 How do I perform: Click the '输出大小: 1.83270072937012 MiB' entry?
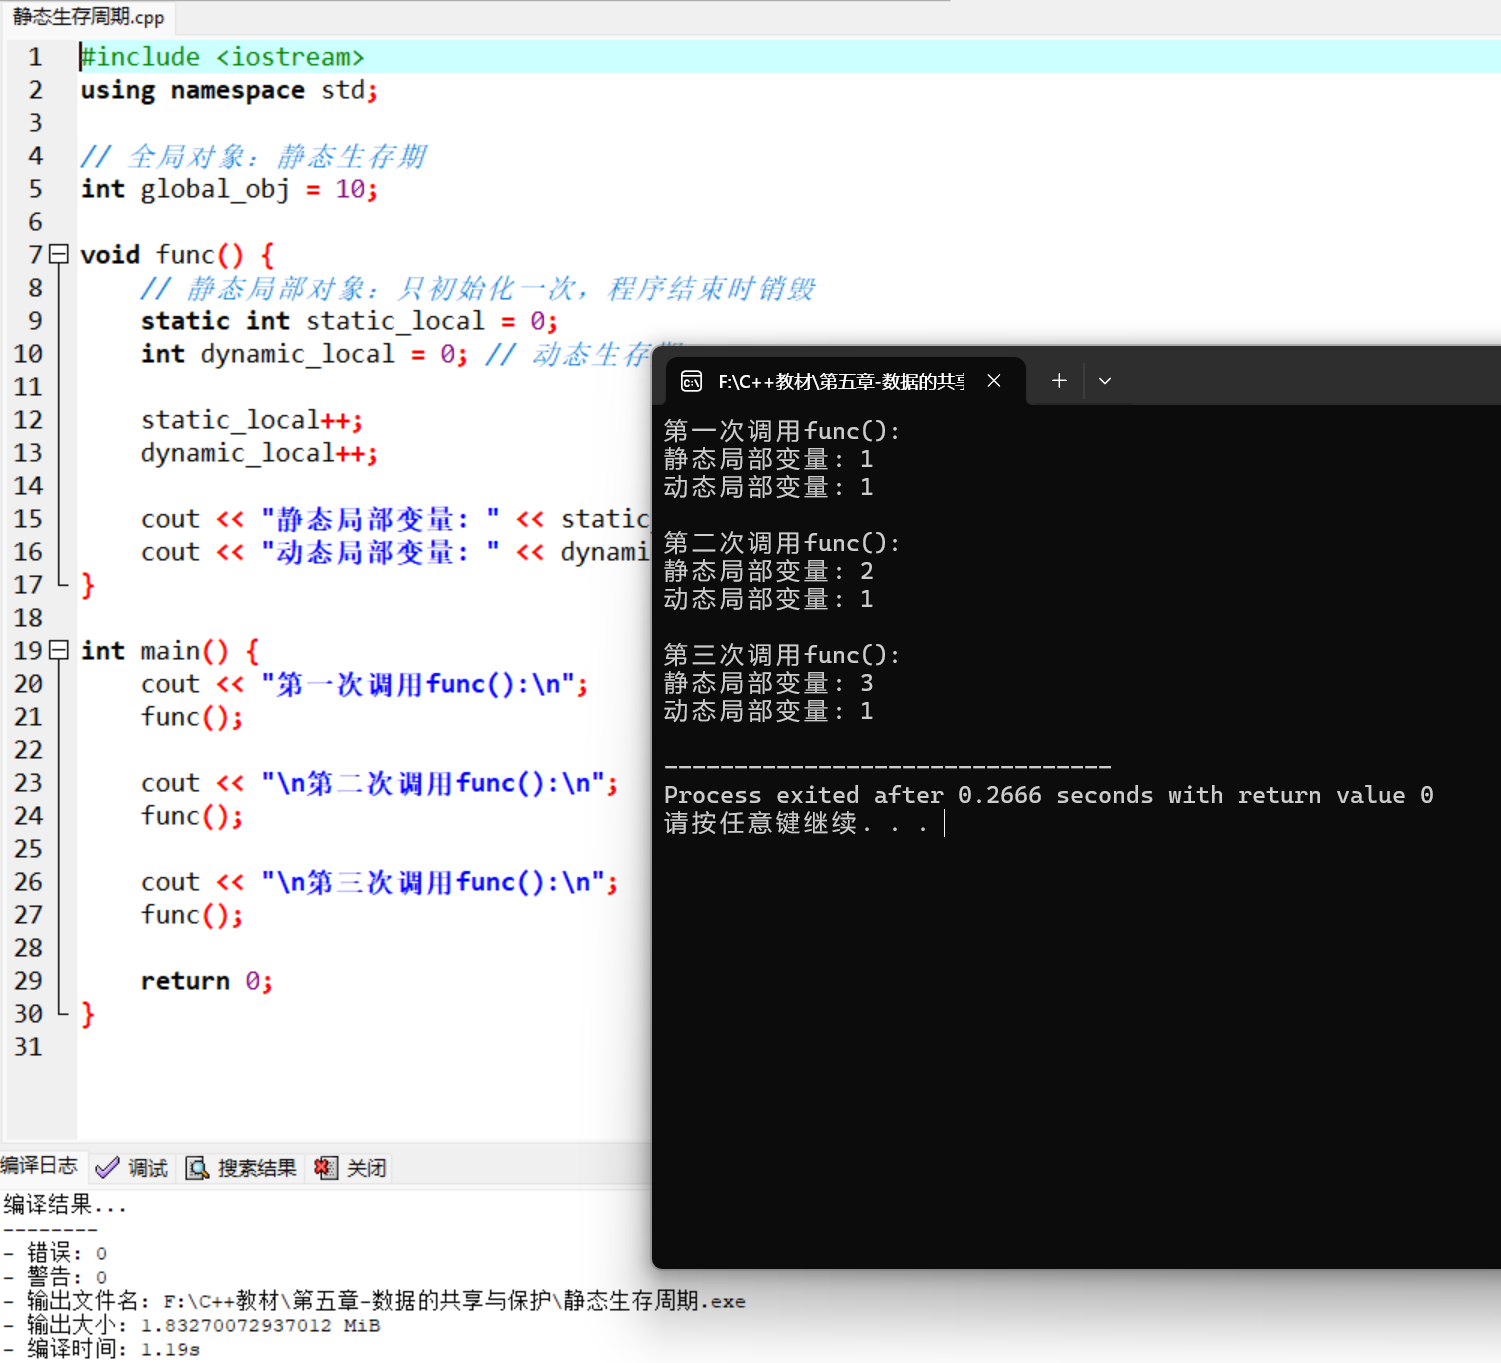click(x=191, y=1325)
